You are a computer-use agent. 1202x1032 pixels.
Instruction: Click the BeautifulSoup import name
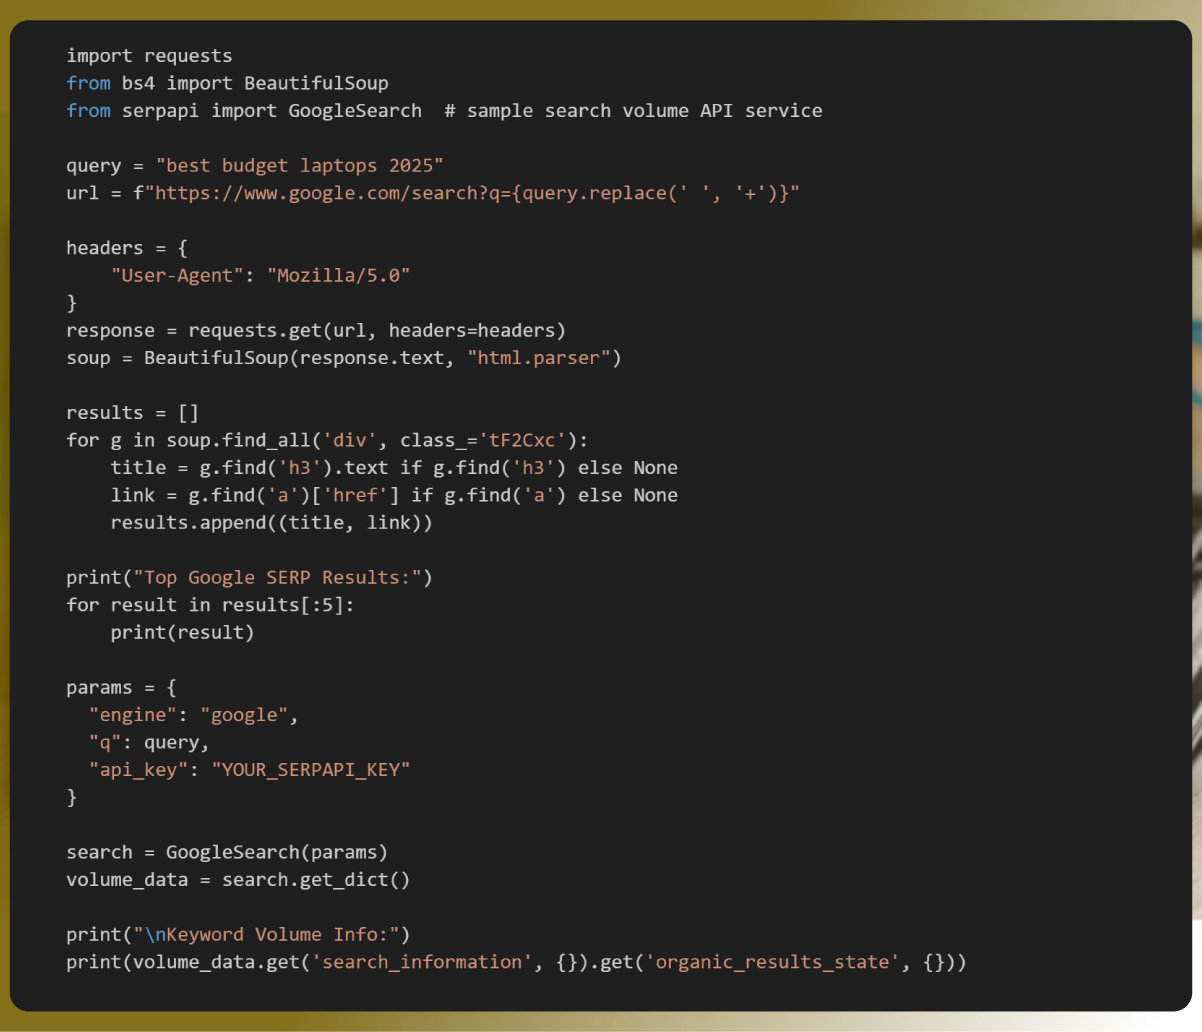coord(316,83)
